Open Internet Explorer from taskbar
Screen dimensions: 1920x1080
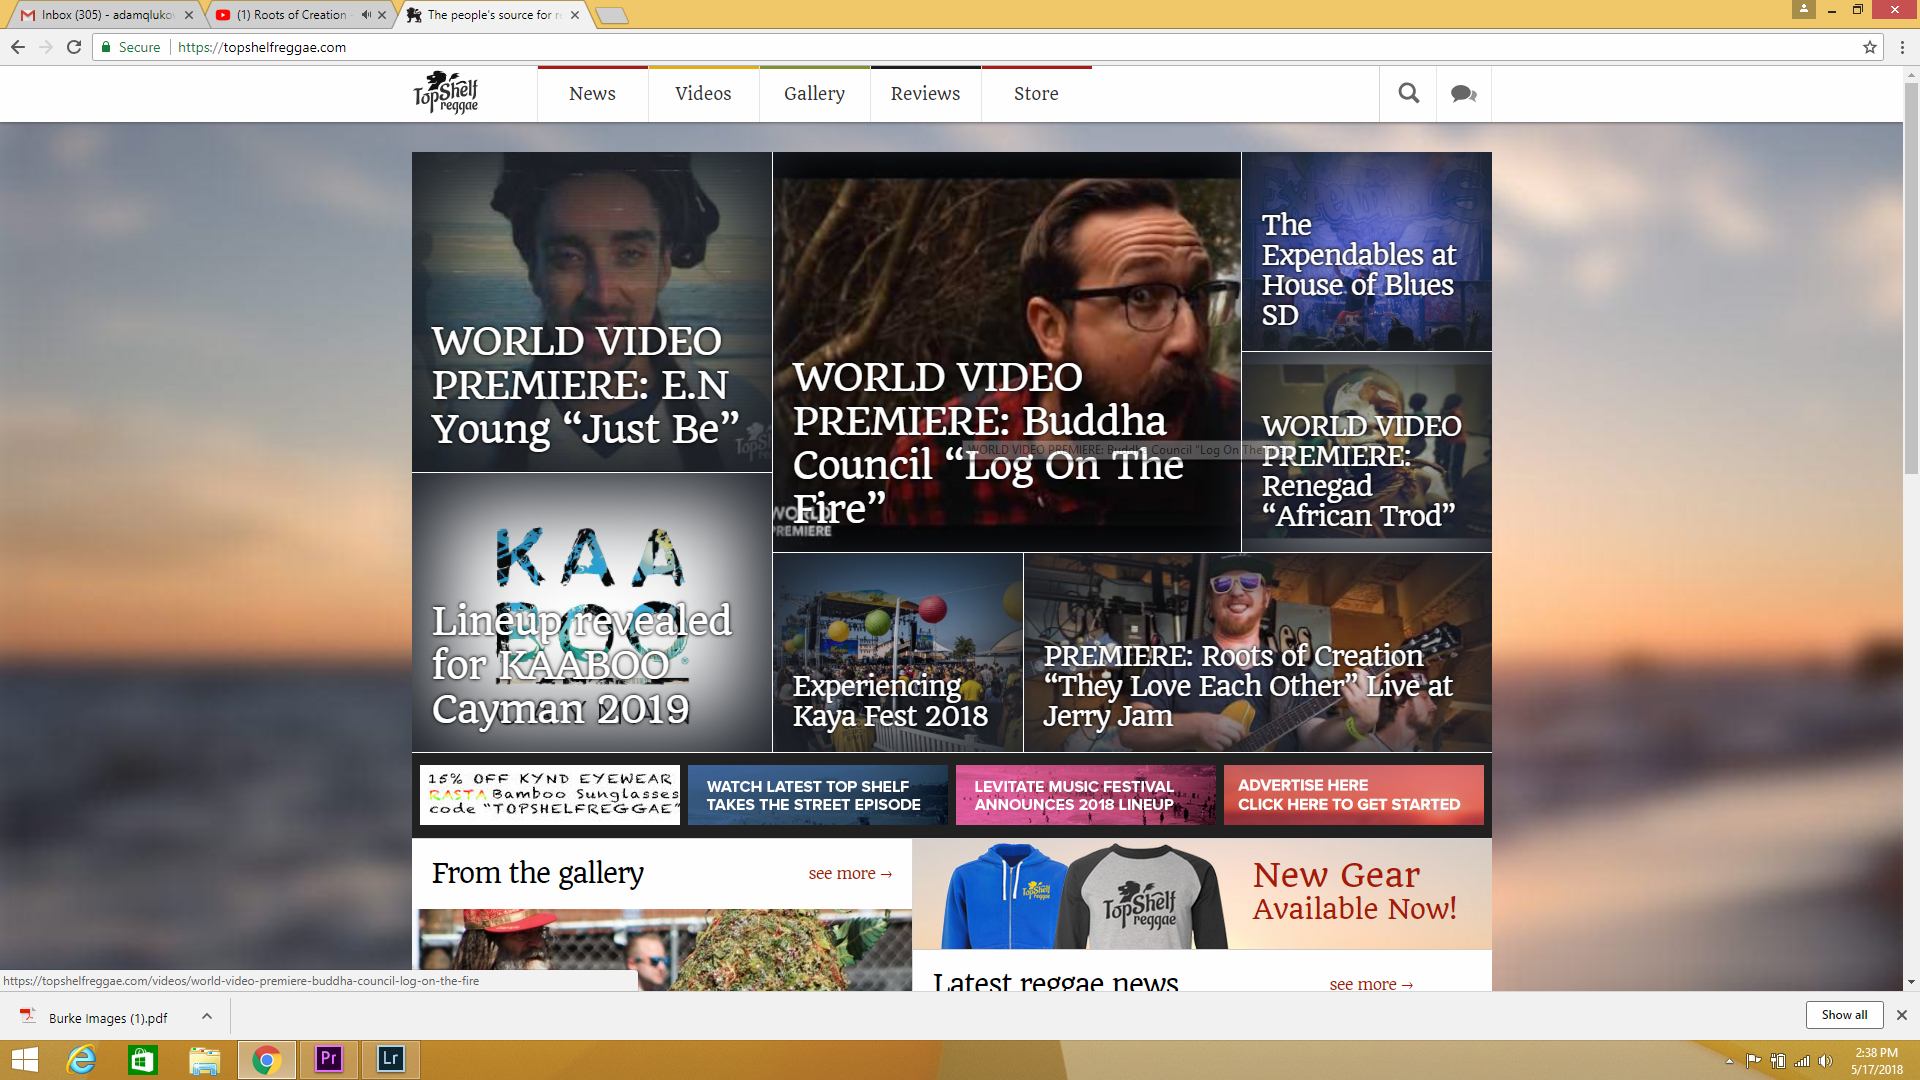(x=80, y=1059)
